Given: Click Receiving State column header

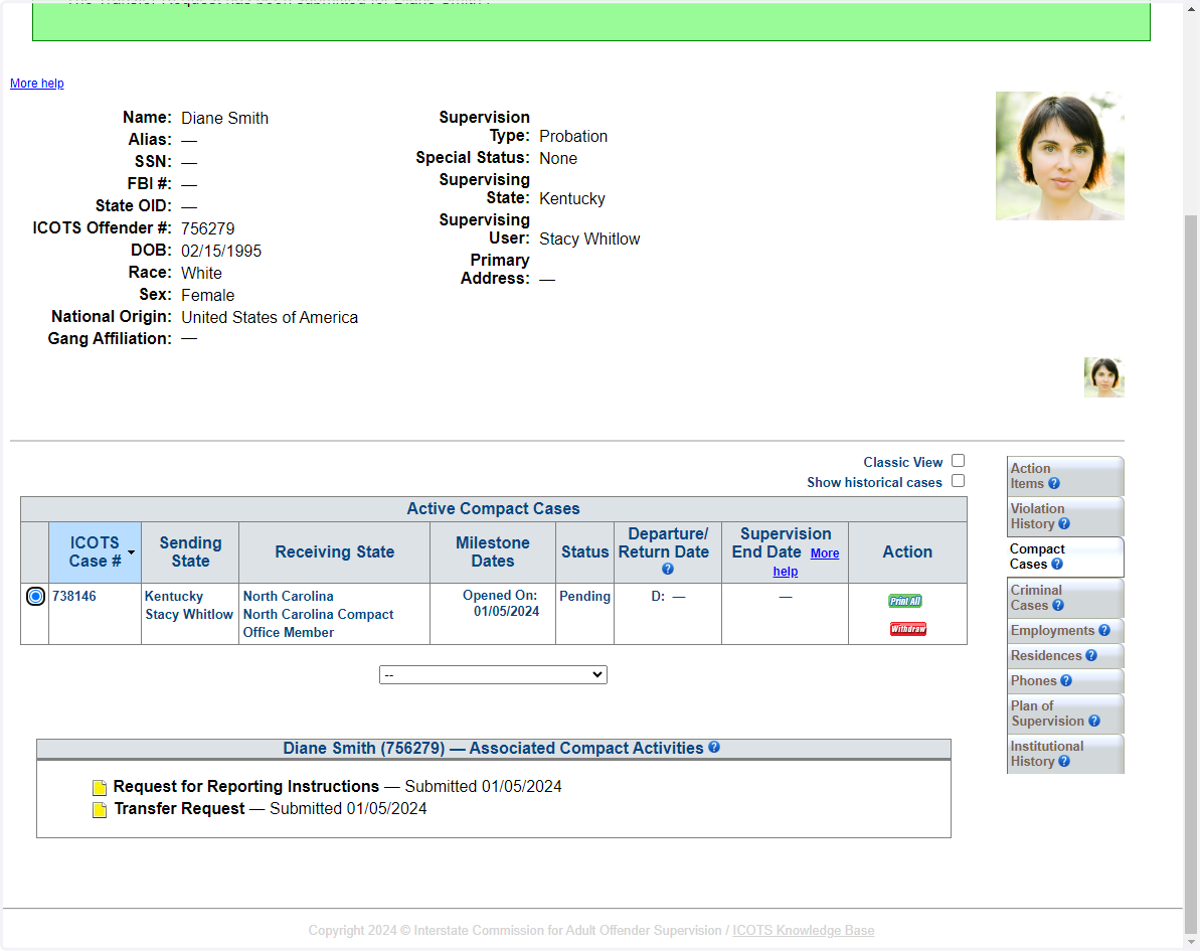Looking at the screenshot, I should pos(335,553).
